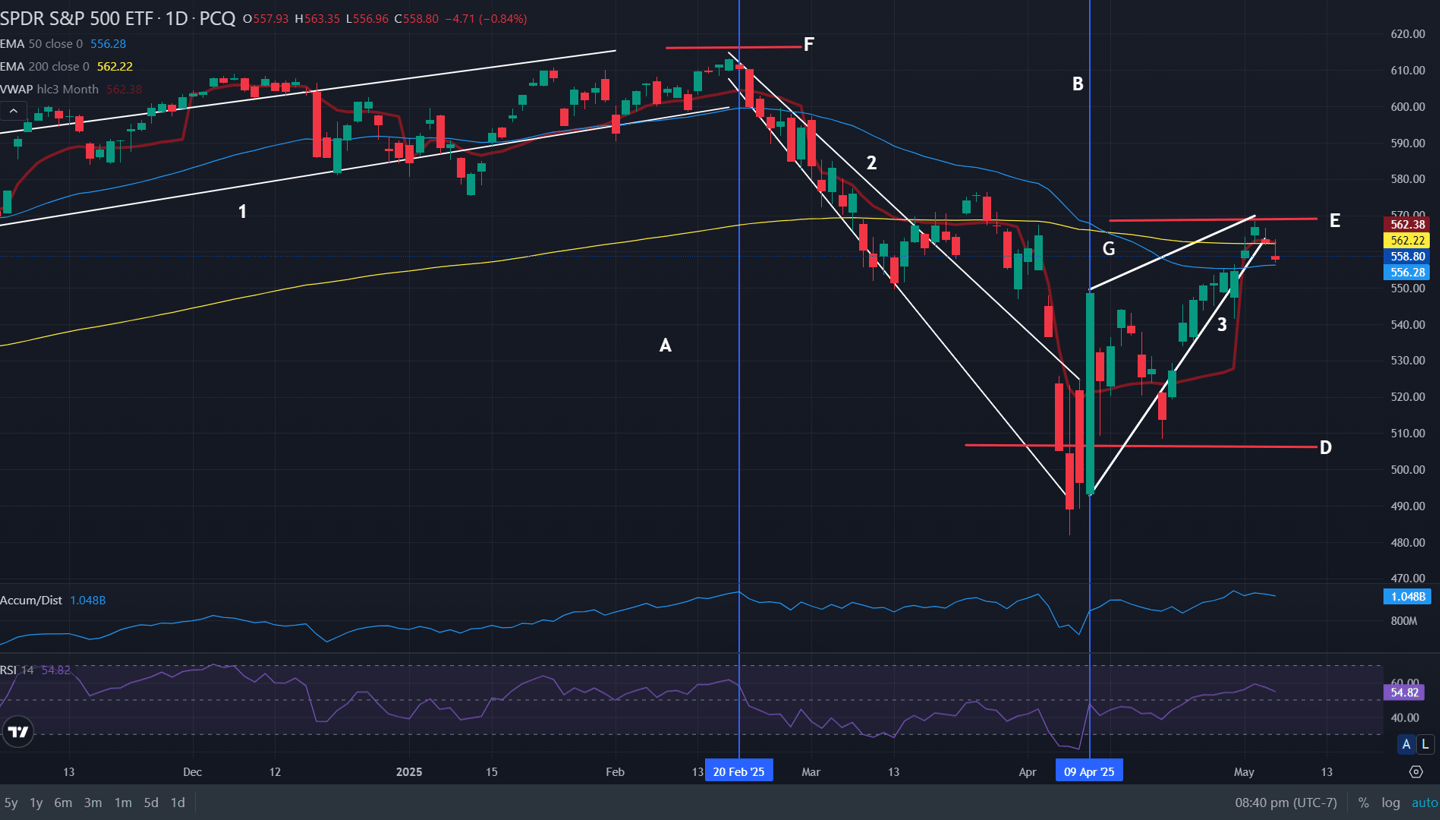
Task: Toggle the 'auto' scale option
Action: [1424, 803]
